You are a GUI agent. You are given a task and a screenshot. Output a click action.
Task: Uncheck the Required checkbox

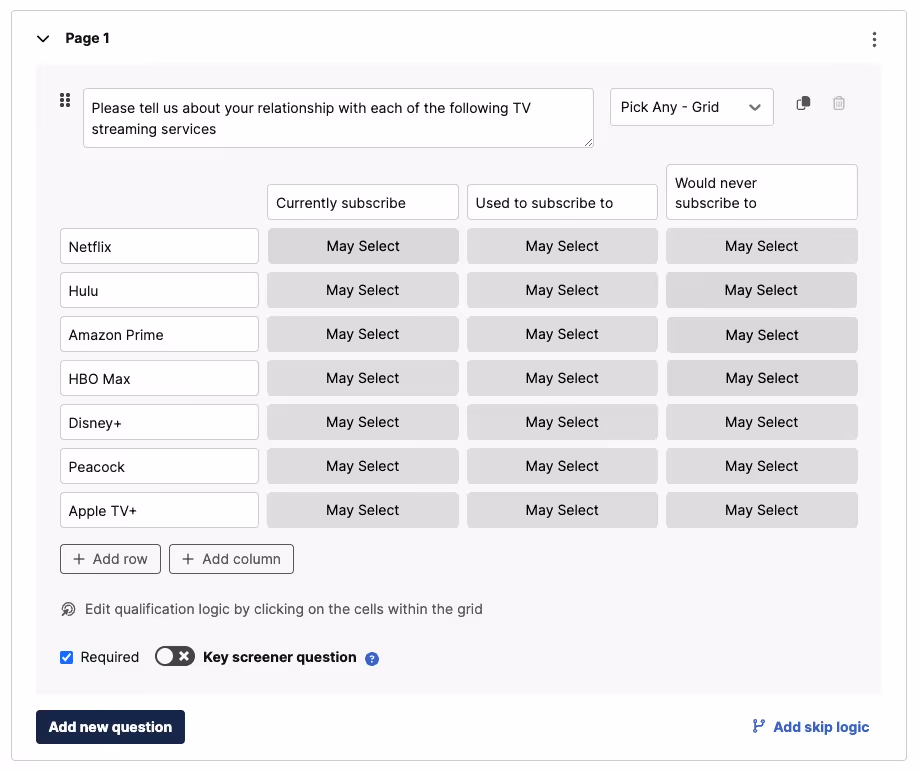pyautogui.click(x=66, y=657)
